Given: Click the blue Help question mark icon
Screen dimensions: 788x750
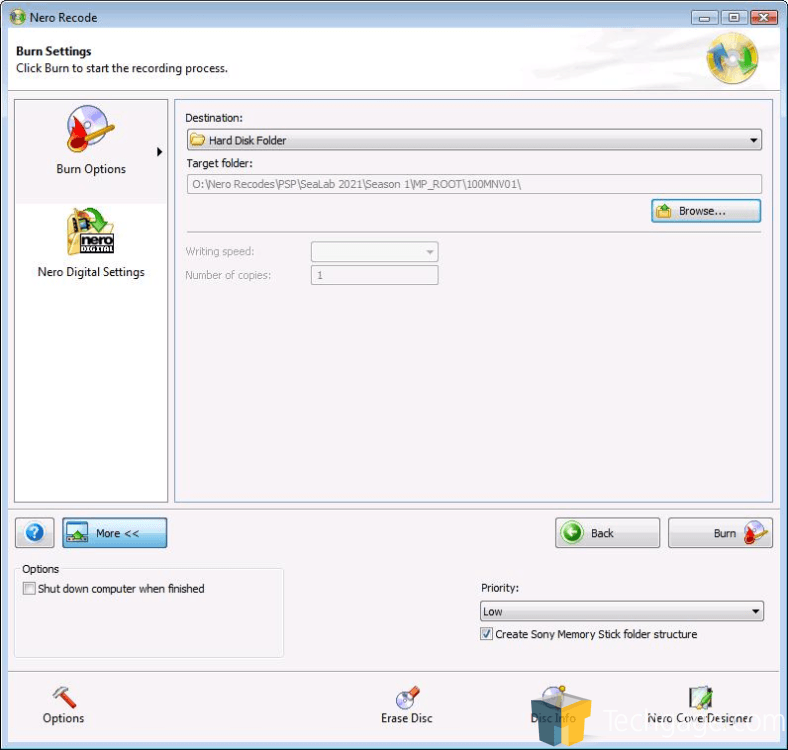Looking at the screenshot, I should (x=34, y=532).
